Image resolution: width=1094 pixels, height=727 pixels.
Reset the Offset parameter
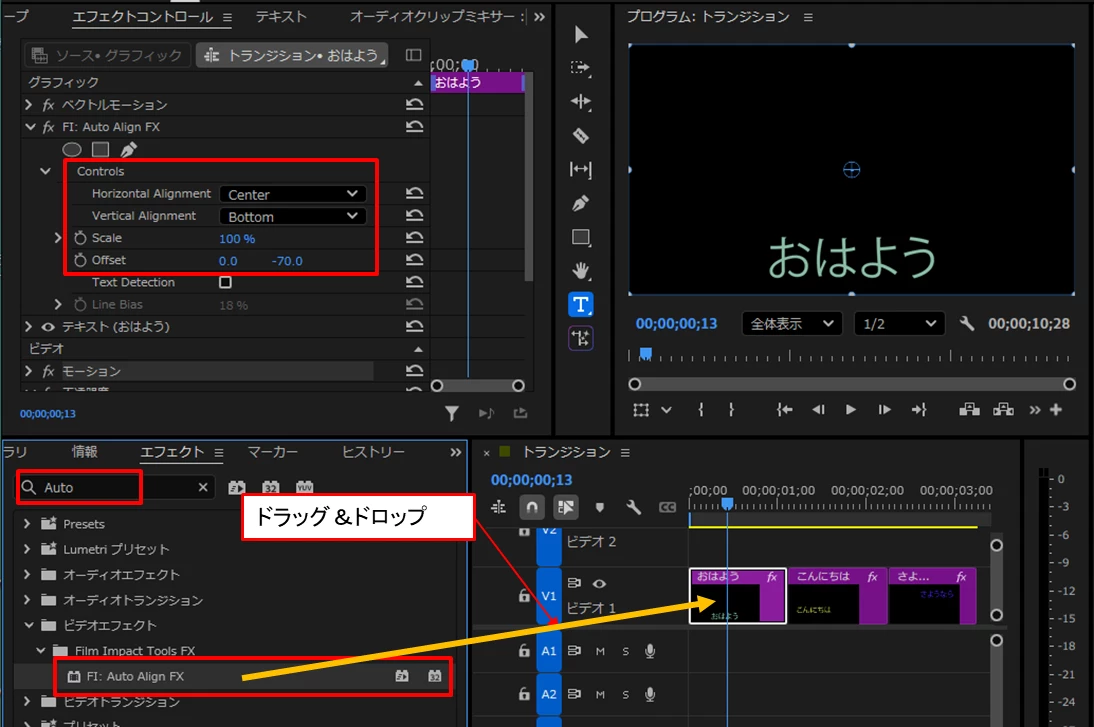(x=414, y=260)
